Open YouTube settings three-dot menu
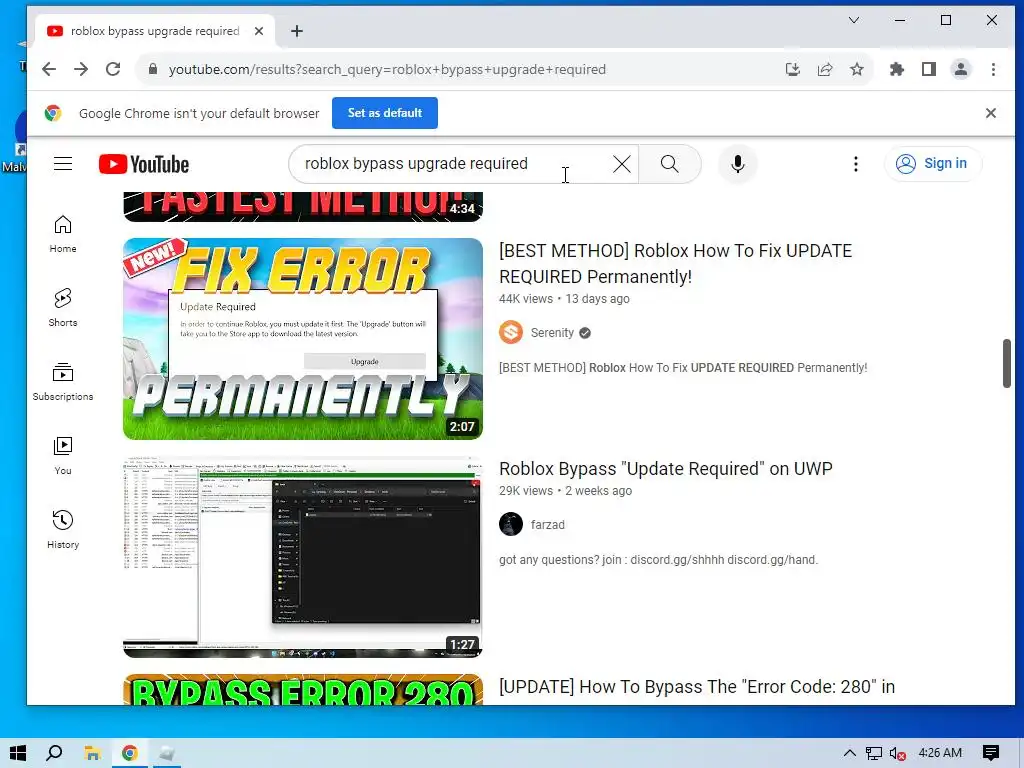The height and width of the screenshot is (768, 1024). pos(856,164)
